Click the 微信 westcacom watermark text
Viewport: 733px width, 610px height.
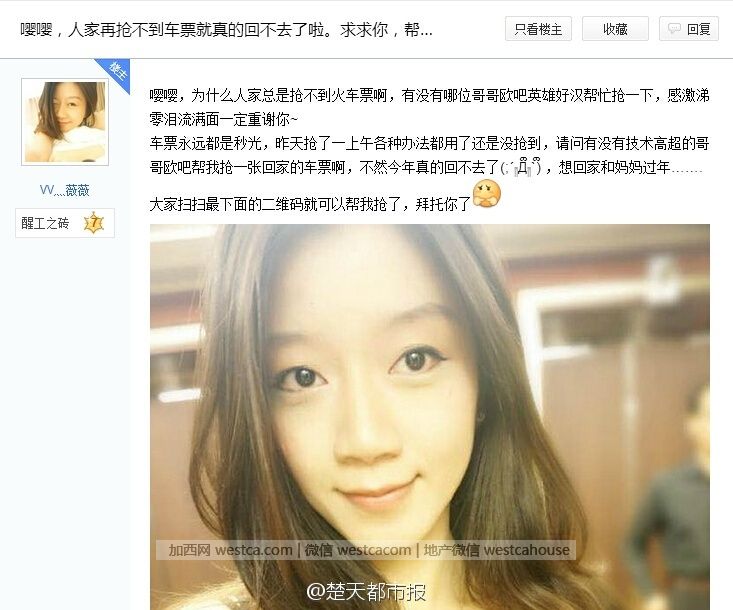358,550
